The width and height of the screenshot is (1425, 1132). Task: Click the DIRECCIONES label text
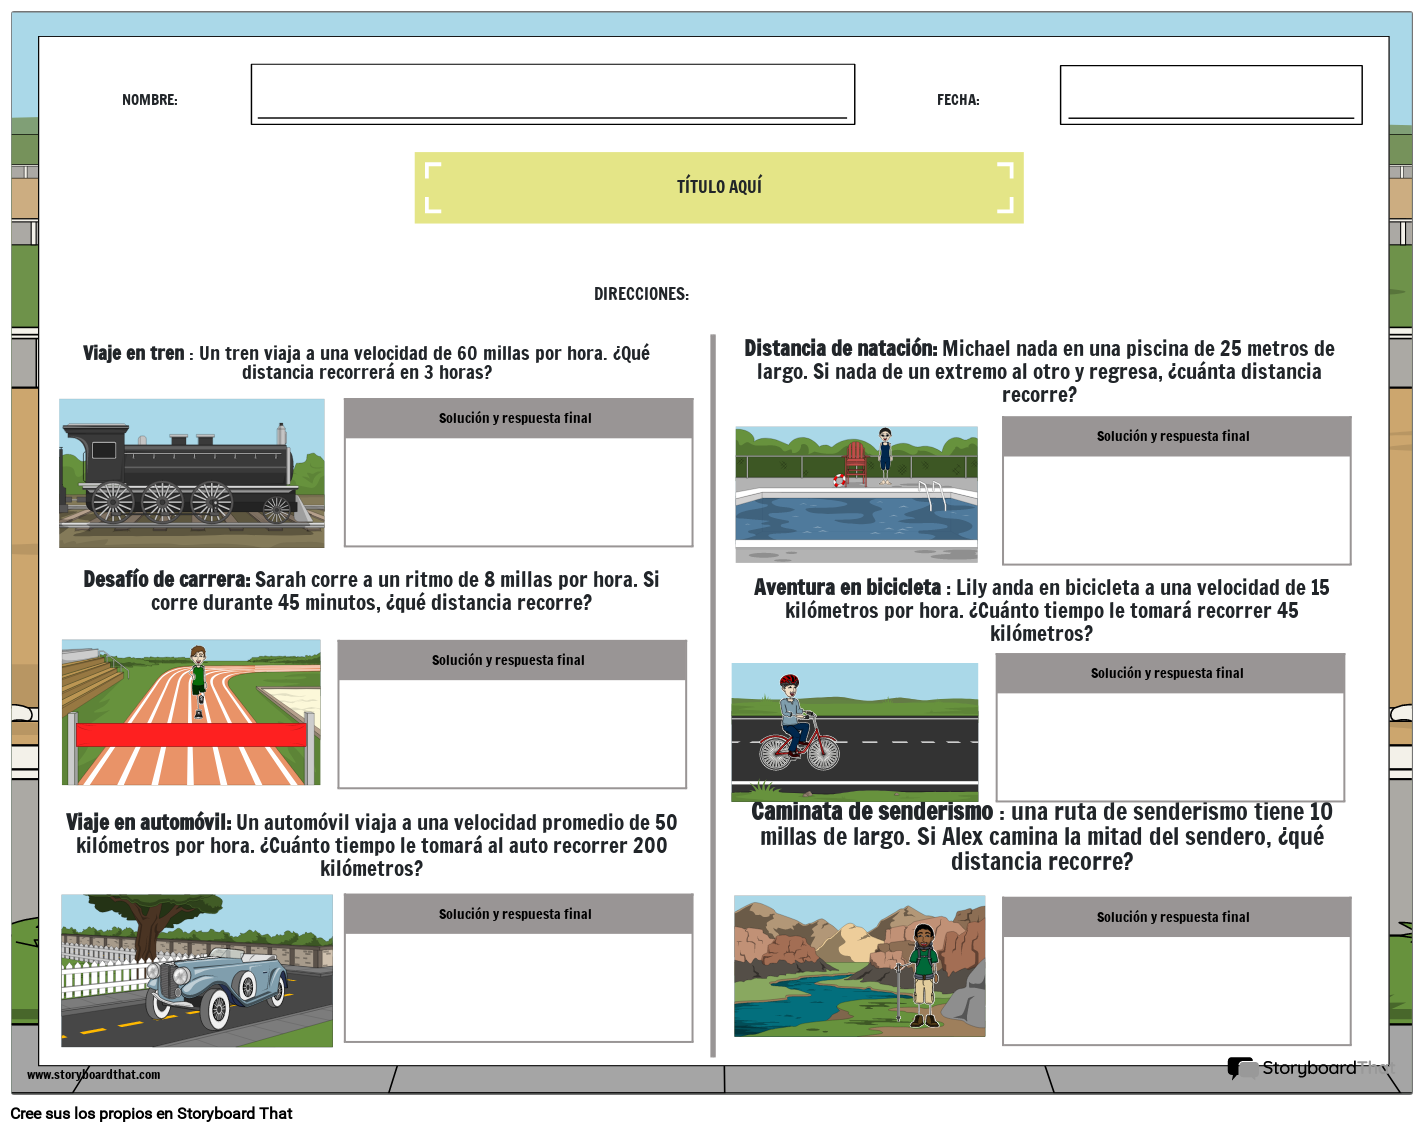coord(641,294)
